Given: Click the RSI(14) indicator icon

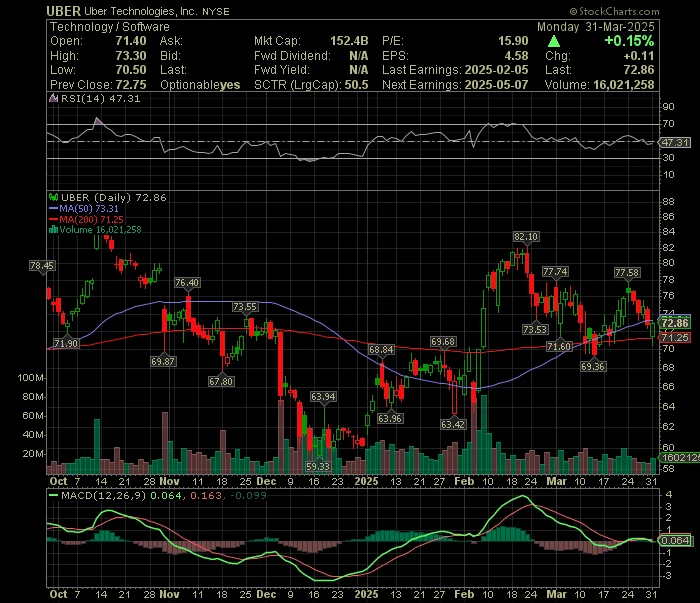Looking at the screenshot, I should tap(54, 98).
